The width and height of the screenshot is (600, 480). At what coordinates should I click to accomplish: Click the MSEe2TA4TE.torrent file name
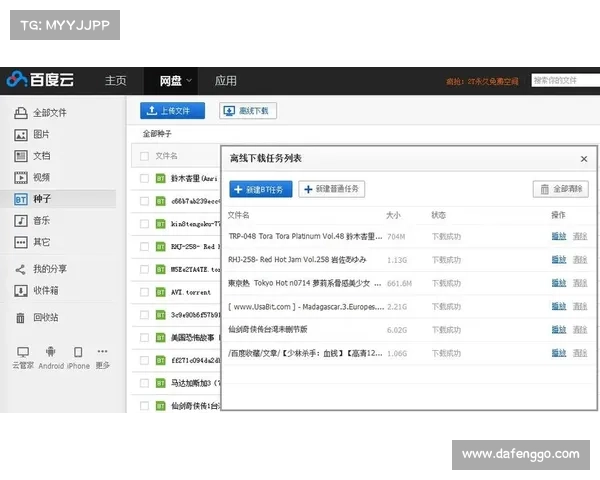point(195,269)
